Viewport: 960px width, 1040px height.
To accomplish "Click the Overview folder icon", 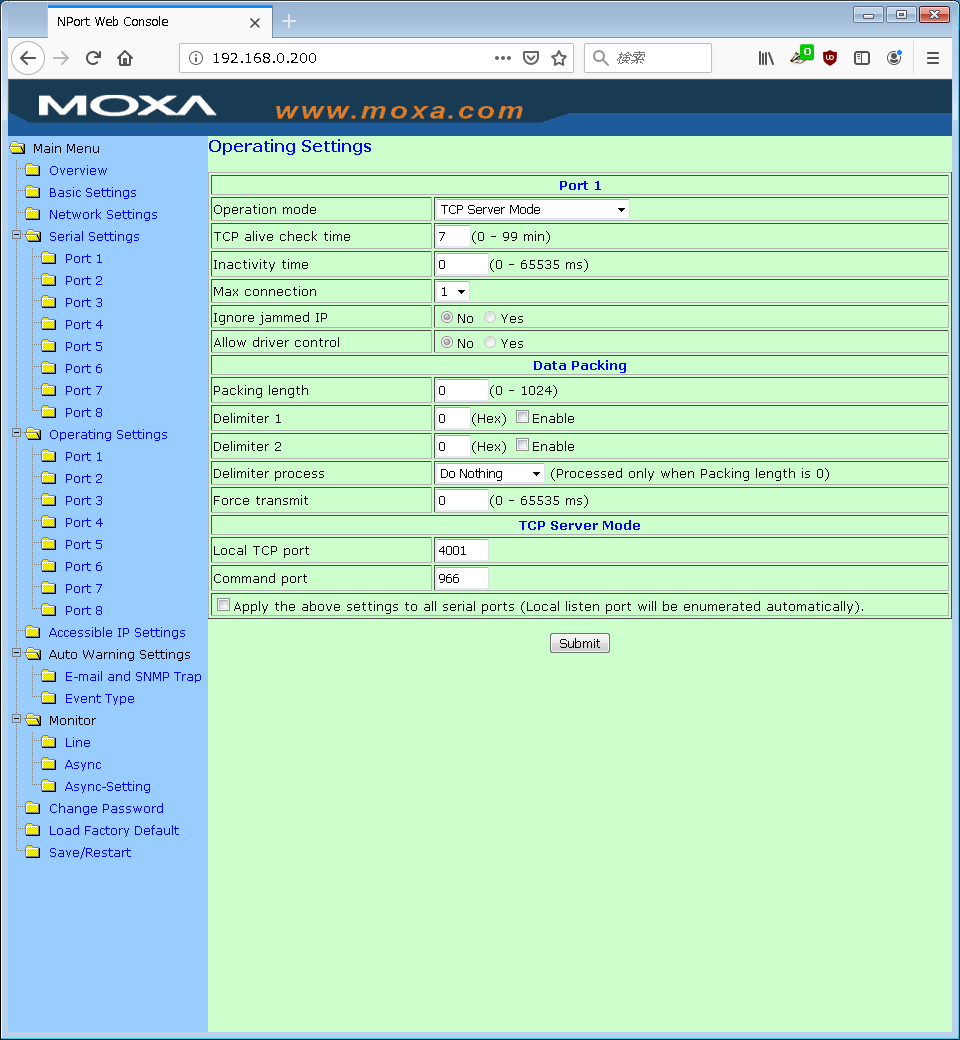I will (x=33, y=170).
